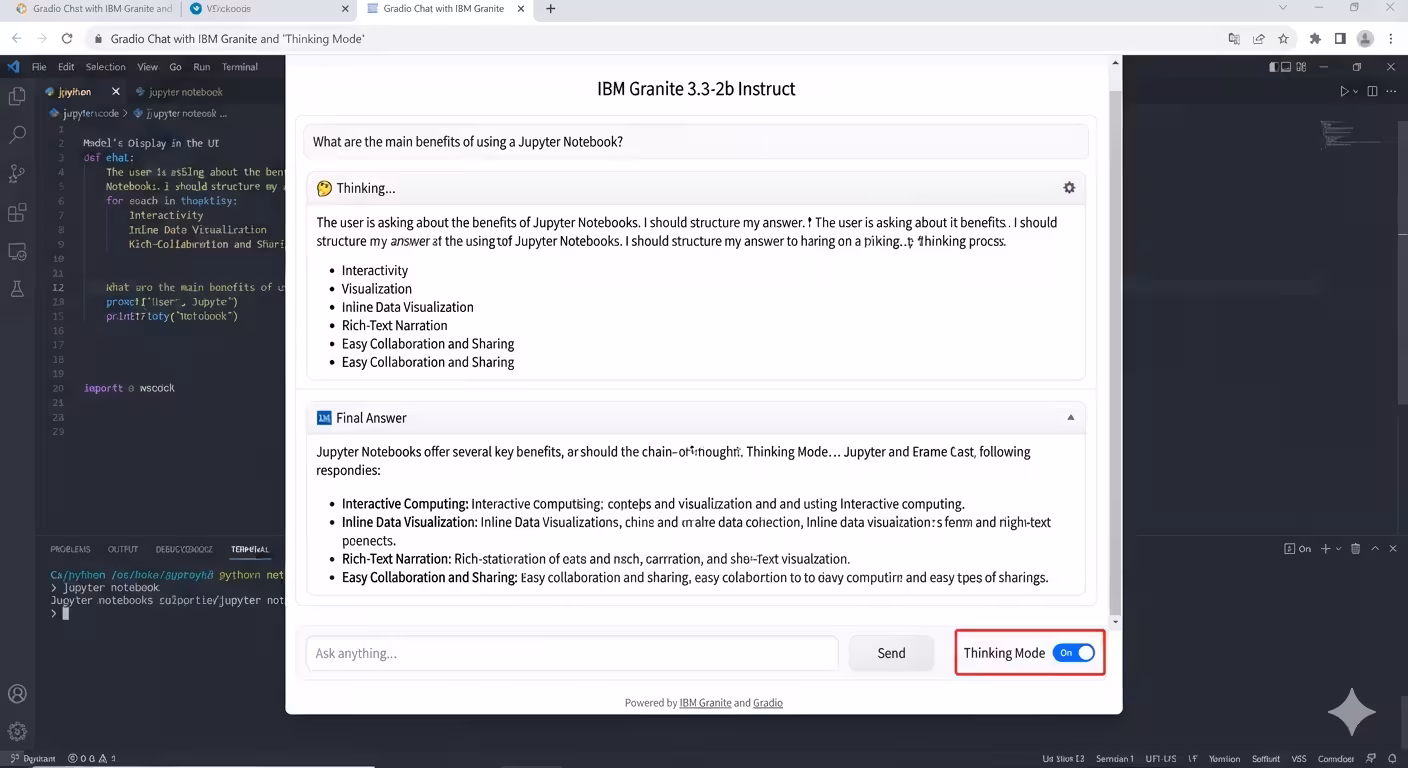The width and height of the screenshot is (1408, 768).
Task: Switch to first browser tab Gradio Chat
Action: [x=93, y=9]
